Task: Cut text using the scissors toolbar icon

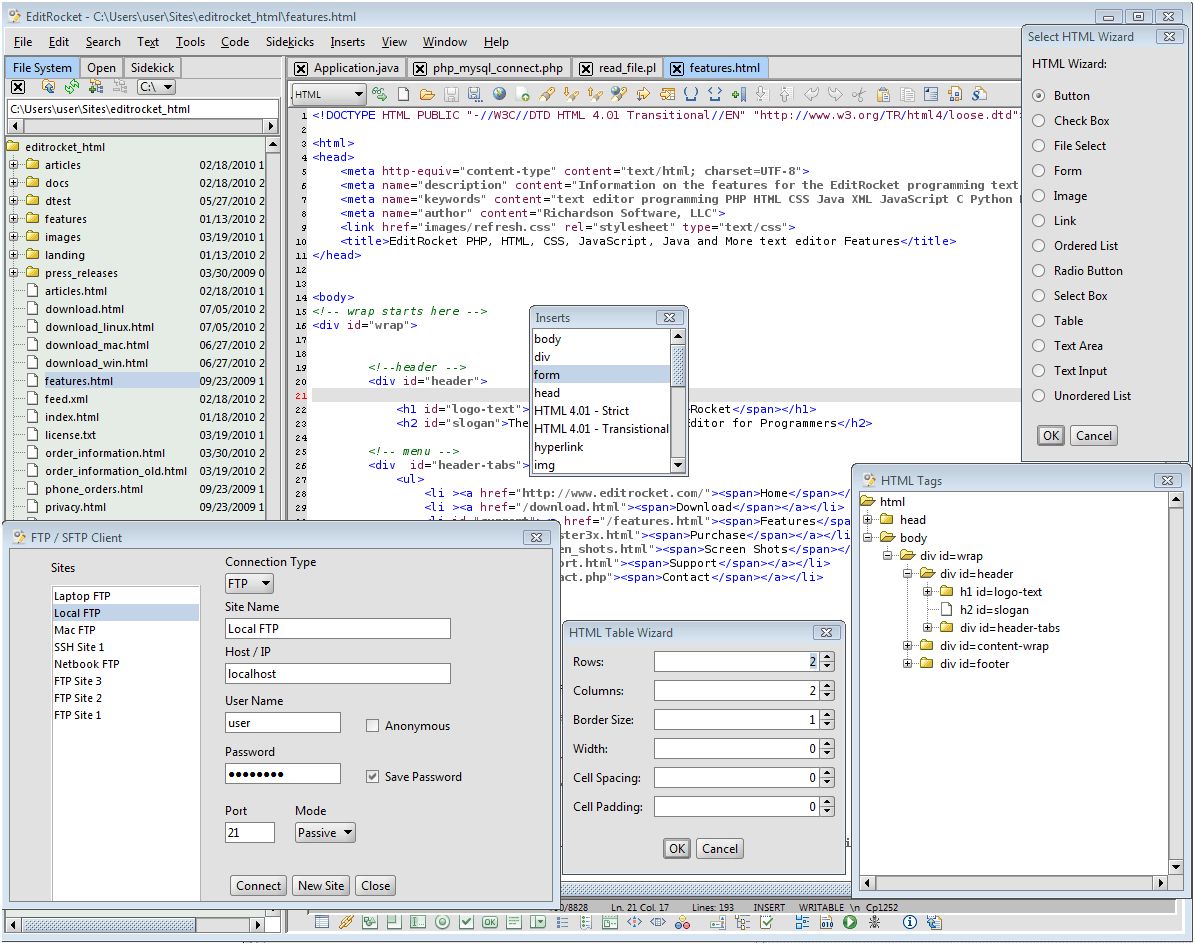Action: 860,94
